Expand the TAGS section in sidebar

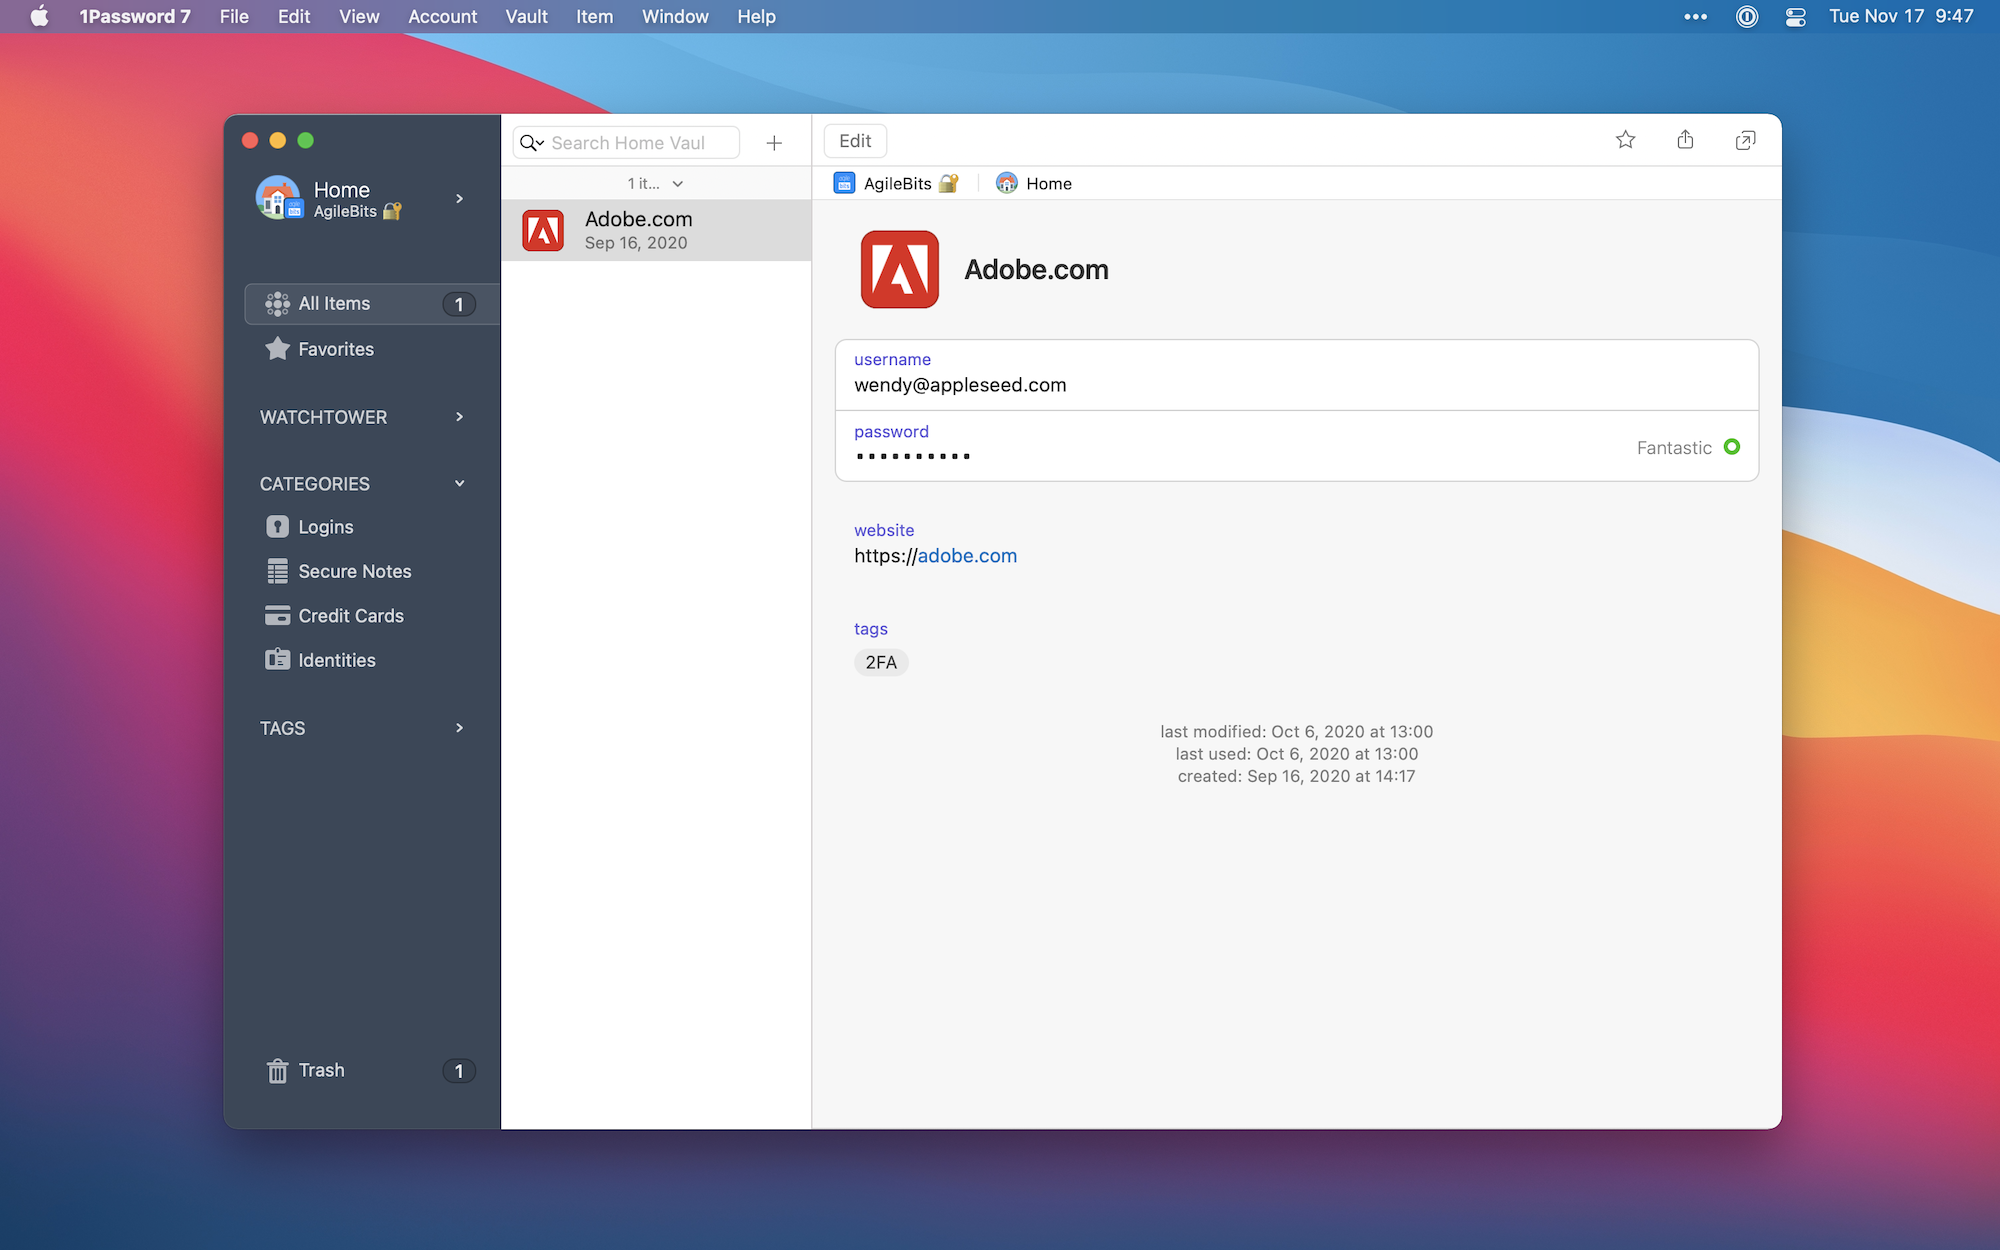pyautogui.click(x=459, y=727)
